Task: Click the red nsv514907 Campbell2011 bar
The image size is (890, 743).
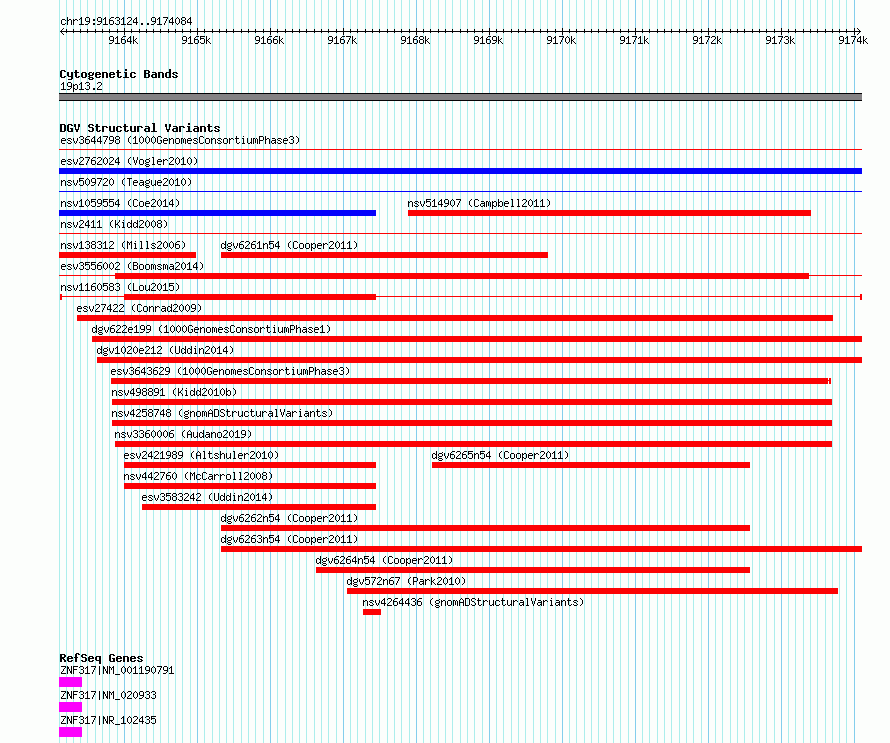Action: 609,213
